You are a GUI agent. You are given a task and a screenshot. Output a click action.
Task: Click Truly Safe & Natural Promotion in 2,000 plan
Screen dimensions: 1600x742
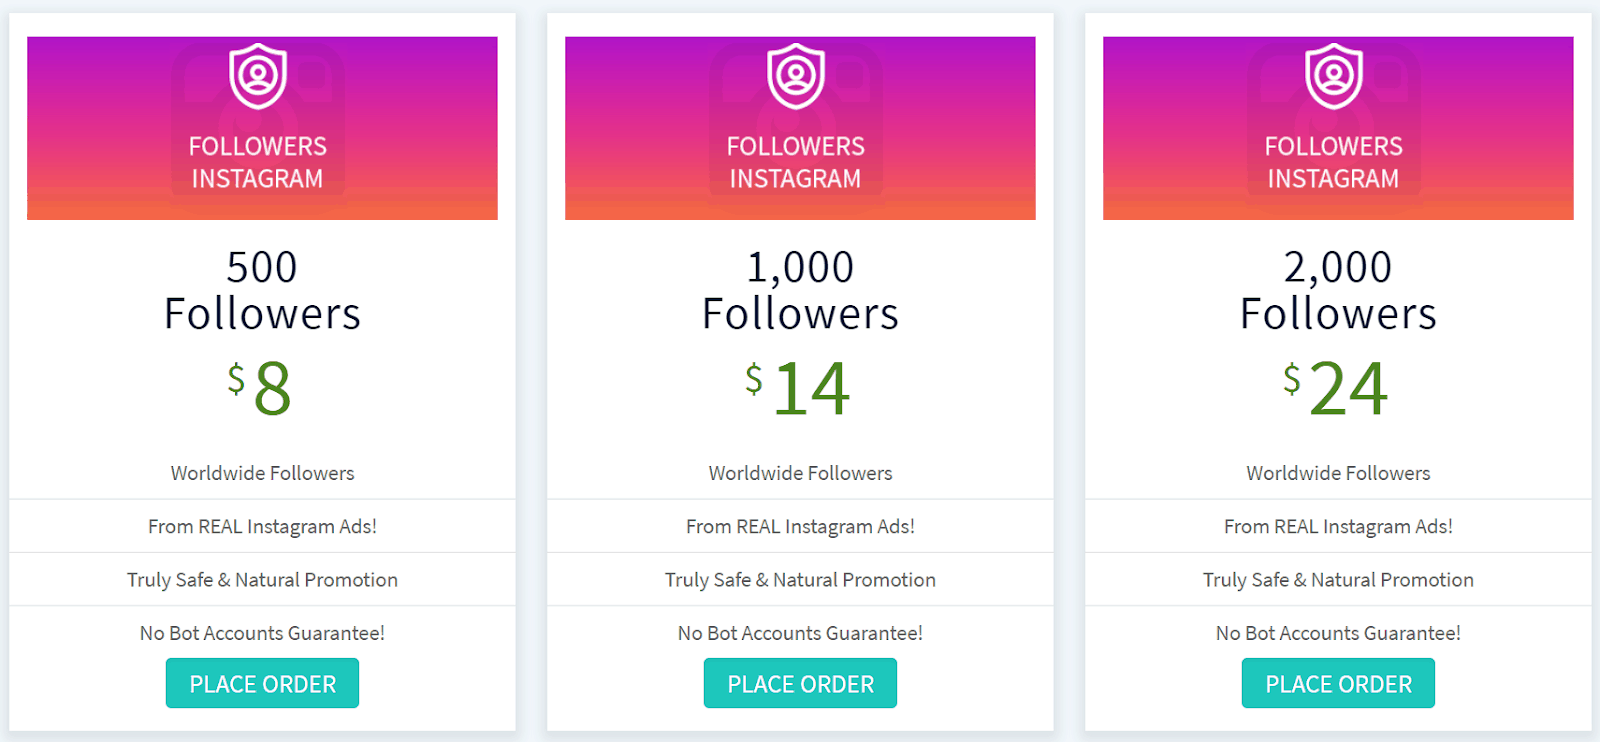(1338, 580)
